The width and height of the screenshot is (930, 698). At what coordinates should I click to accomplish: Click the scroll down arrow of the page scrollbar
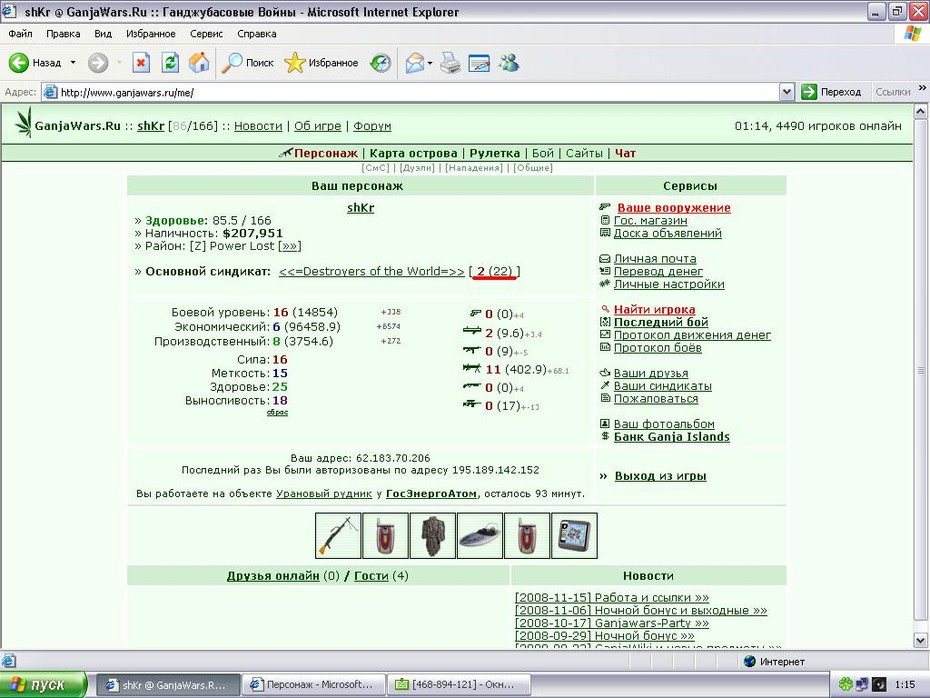point(921,640)
